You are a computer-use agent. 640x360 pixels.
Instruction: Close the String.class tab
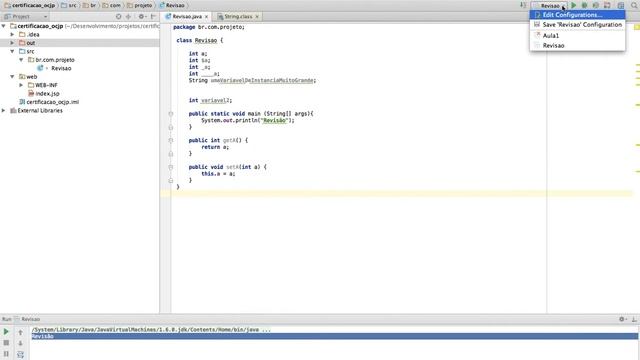coord(257,17)
